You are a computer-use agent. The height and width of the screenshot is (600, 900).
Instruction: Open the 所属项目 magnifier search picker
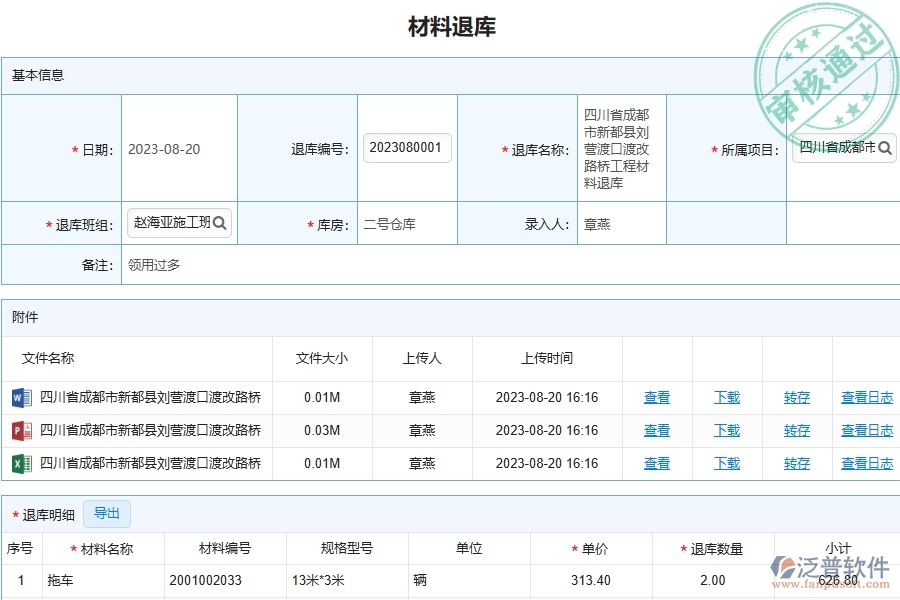(884, 147)
